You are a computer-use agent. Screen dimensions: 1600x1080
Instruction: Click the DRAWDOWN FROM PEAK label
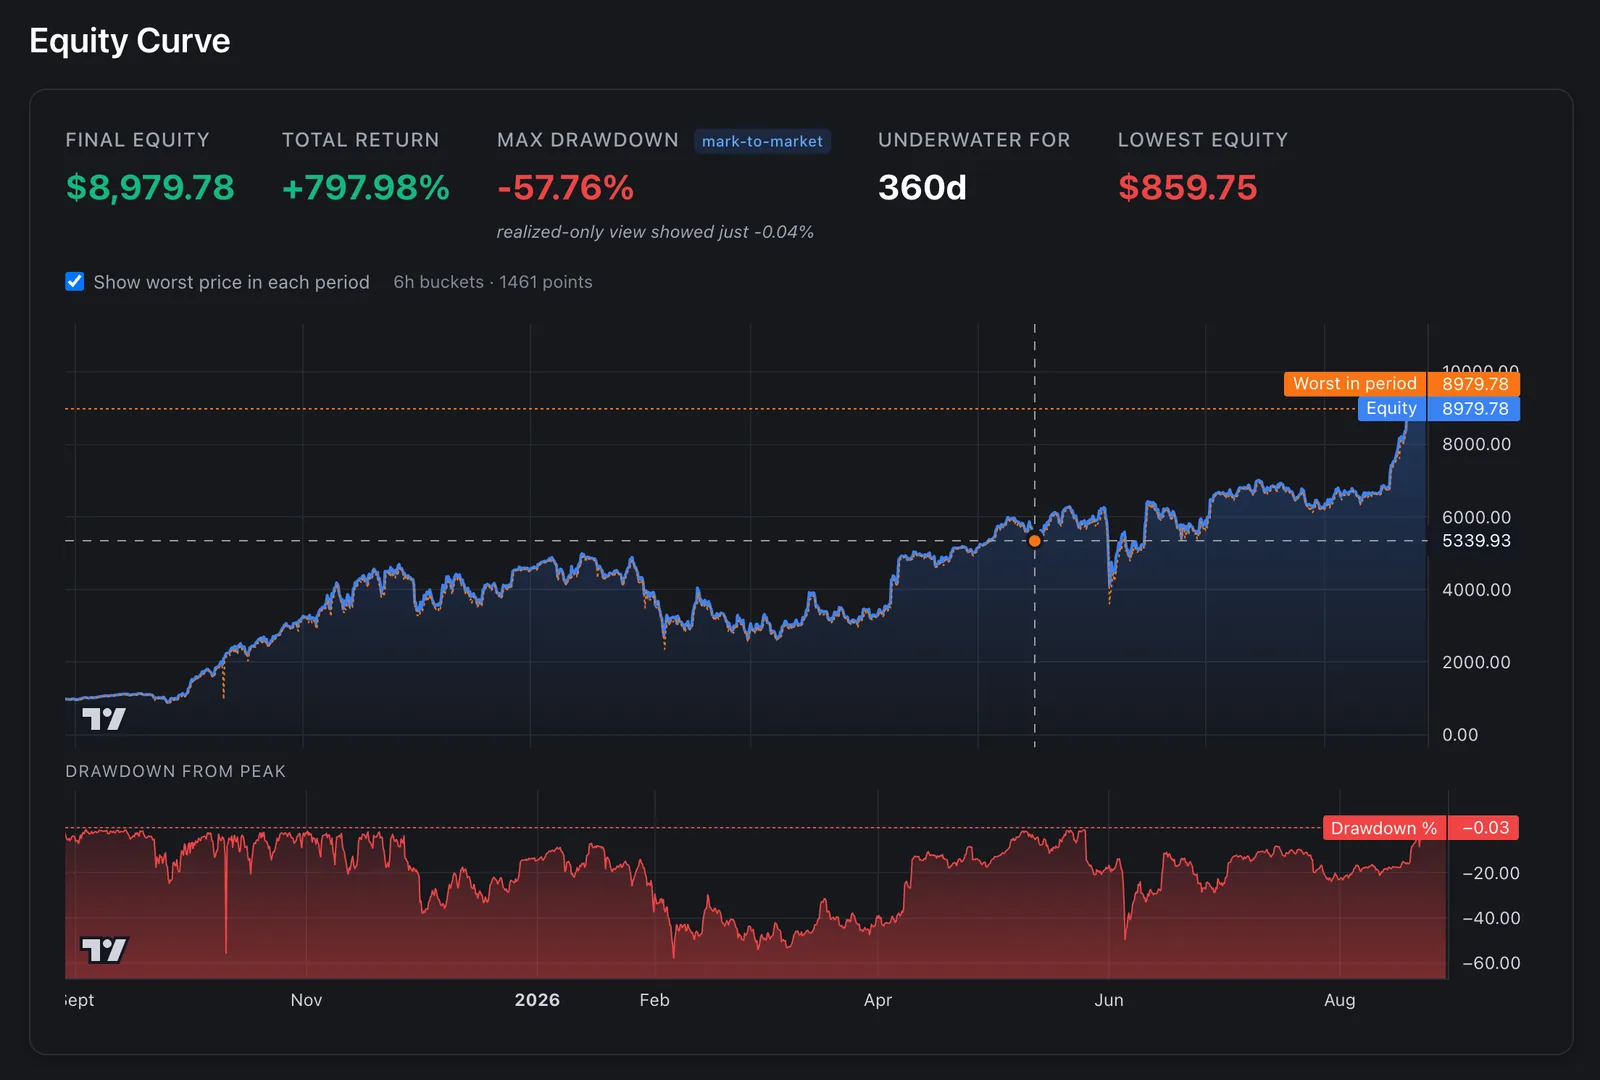176,771
